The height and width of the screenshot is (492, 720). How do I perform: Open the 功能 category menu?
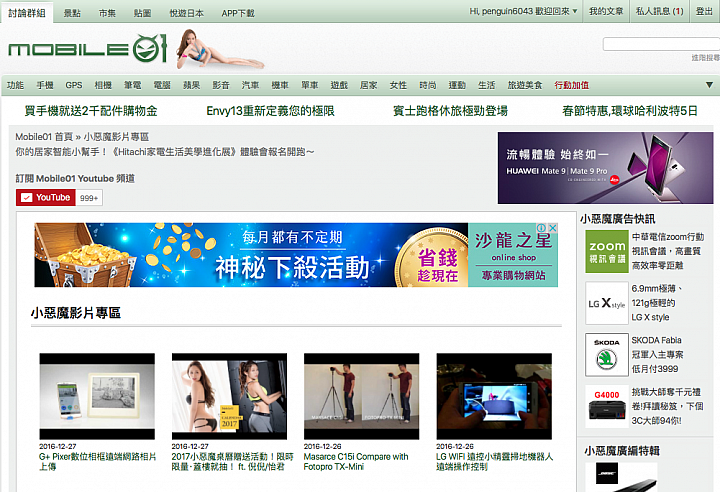[x=15, y=85]
